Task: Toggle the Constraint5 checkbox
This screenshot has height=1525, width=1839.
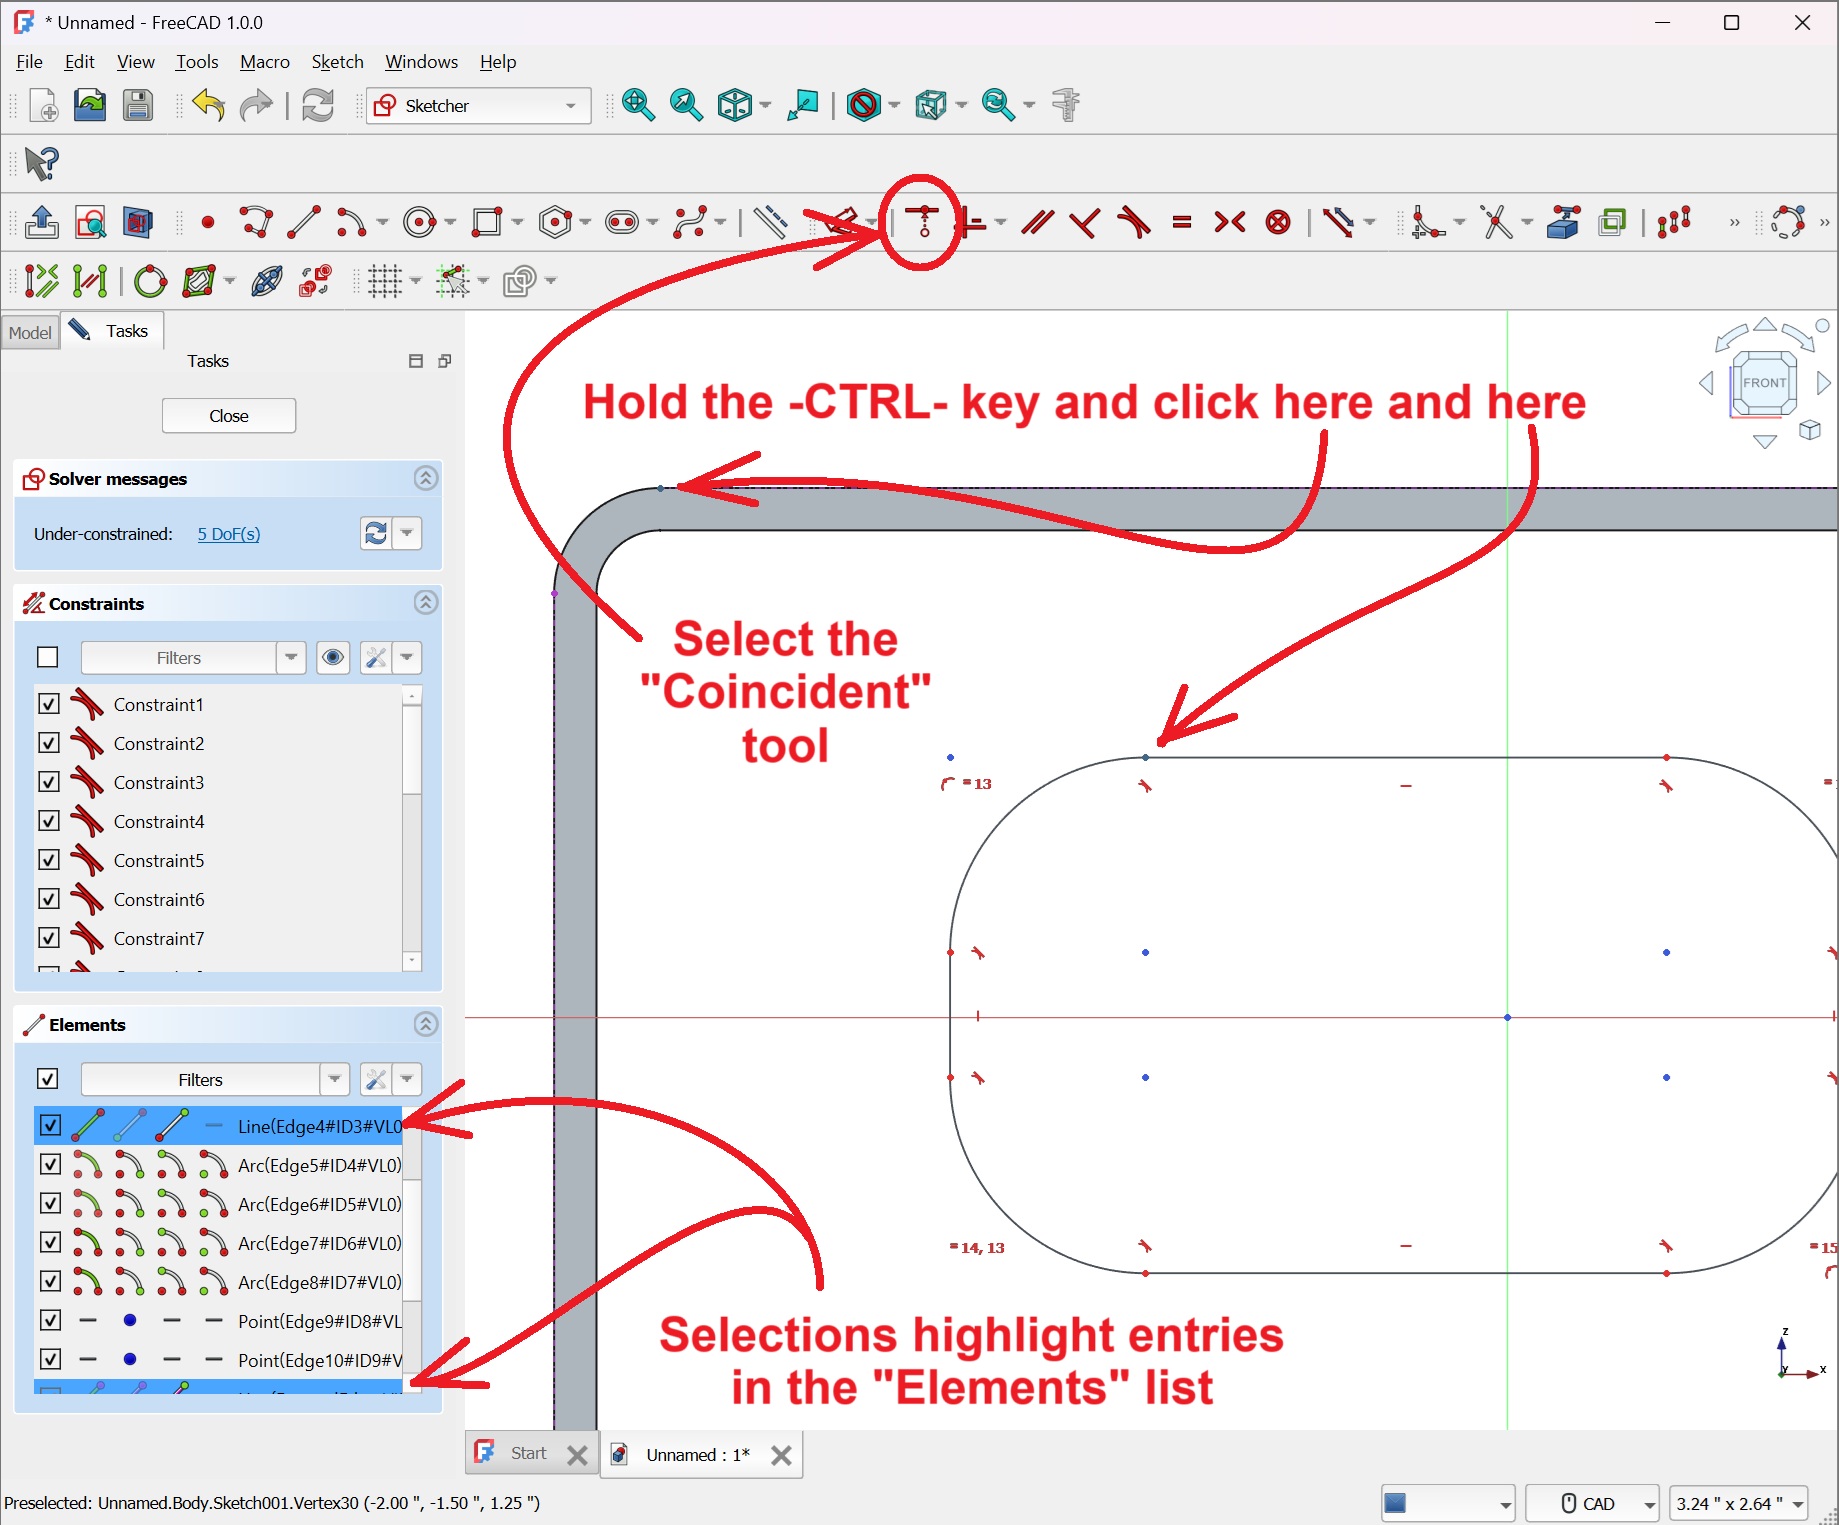Action: (x=49, y=860)
